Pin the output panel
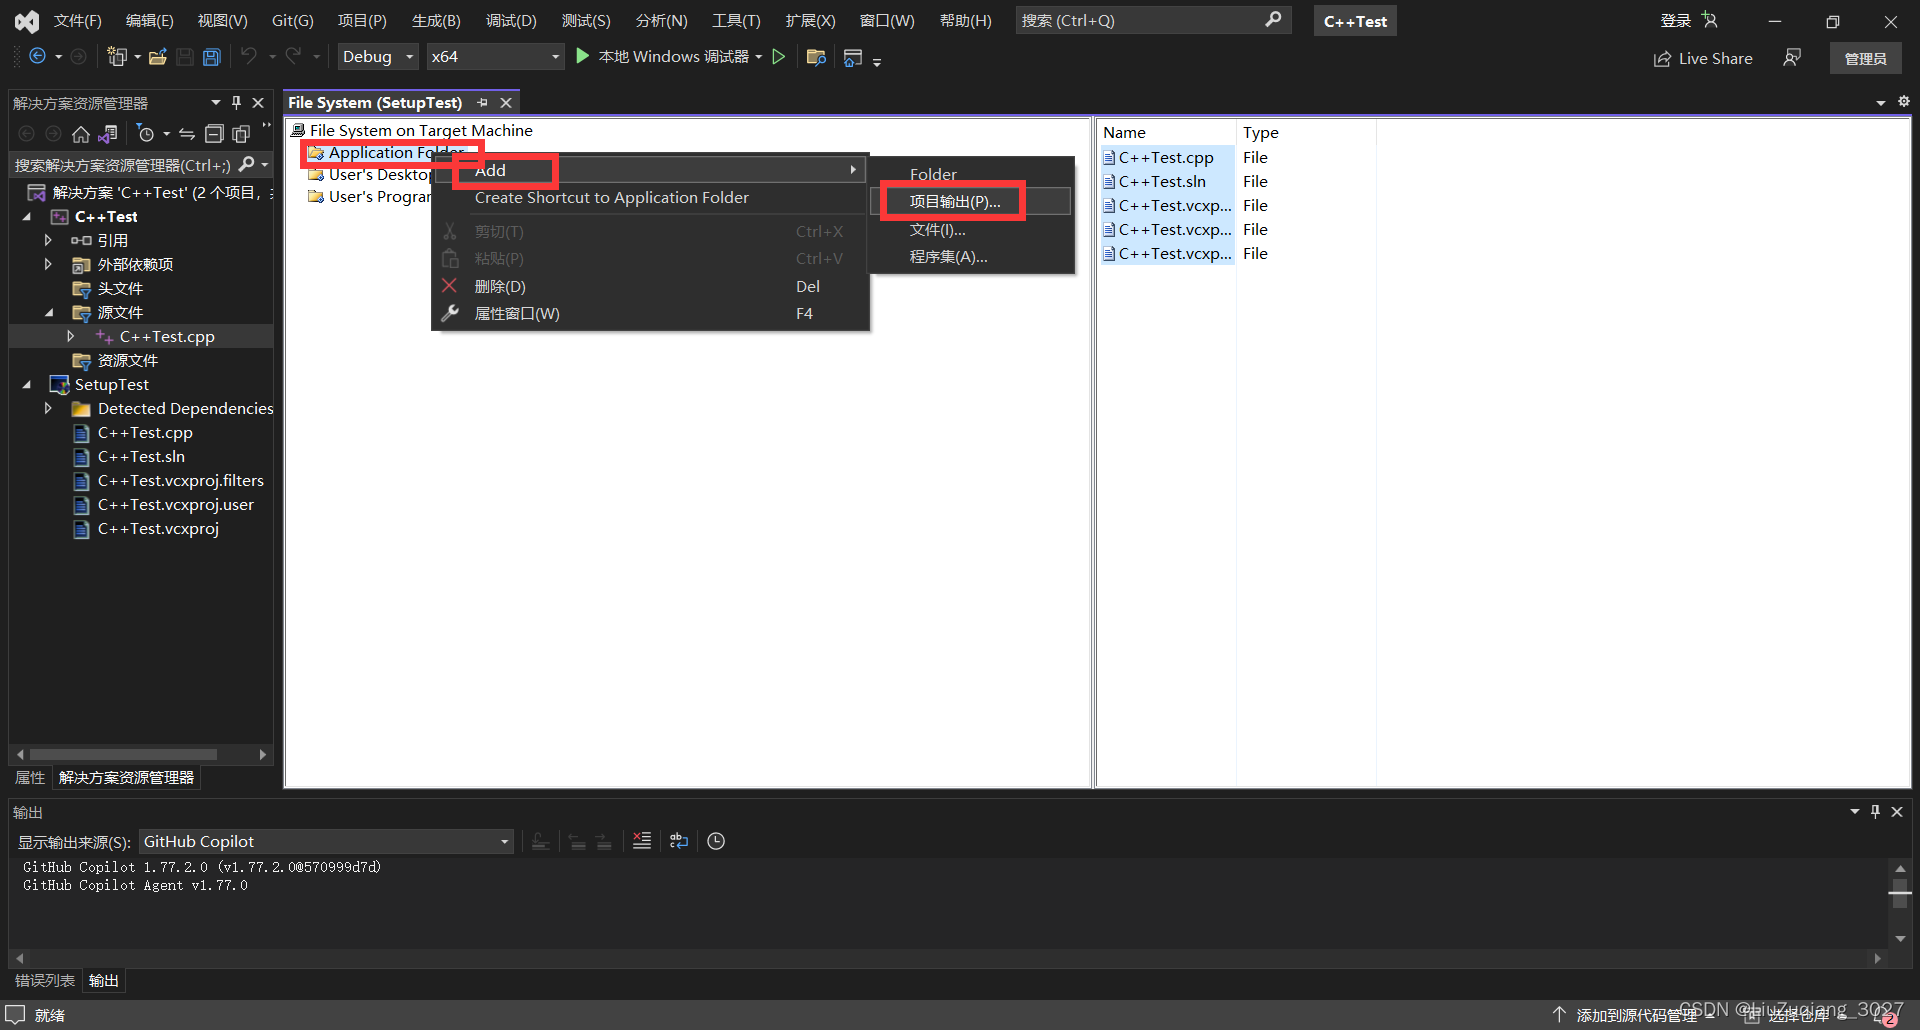 pos(1876,812)
